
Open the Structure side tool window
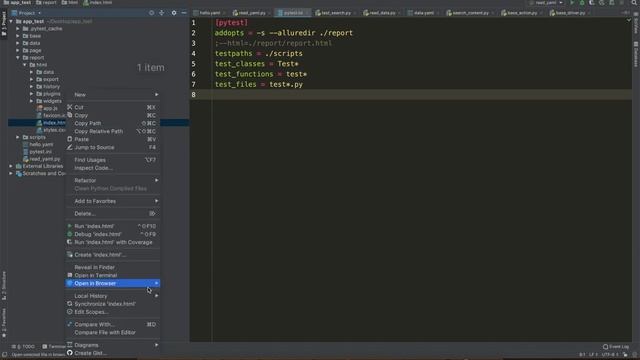click(x=4, y=285)
